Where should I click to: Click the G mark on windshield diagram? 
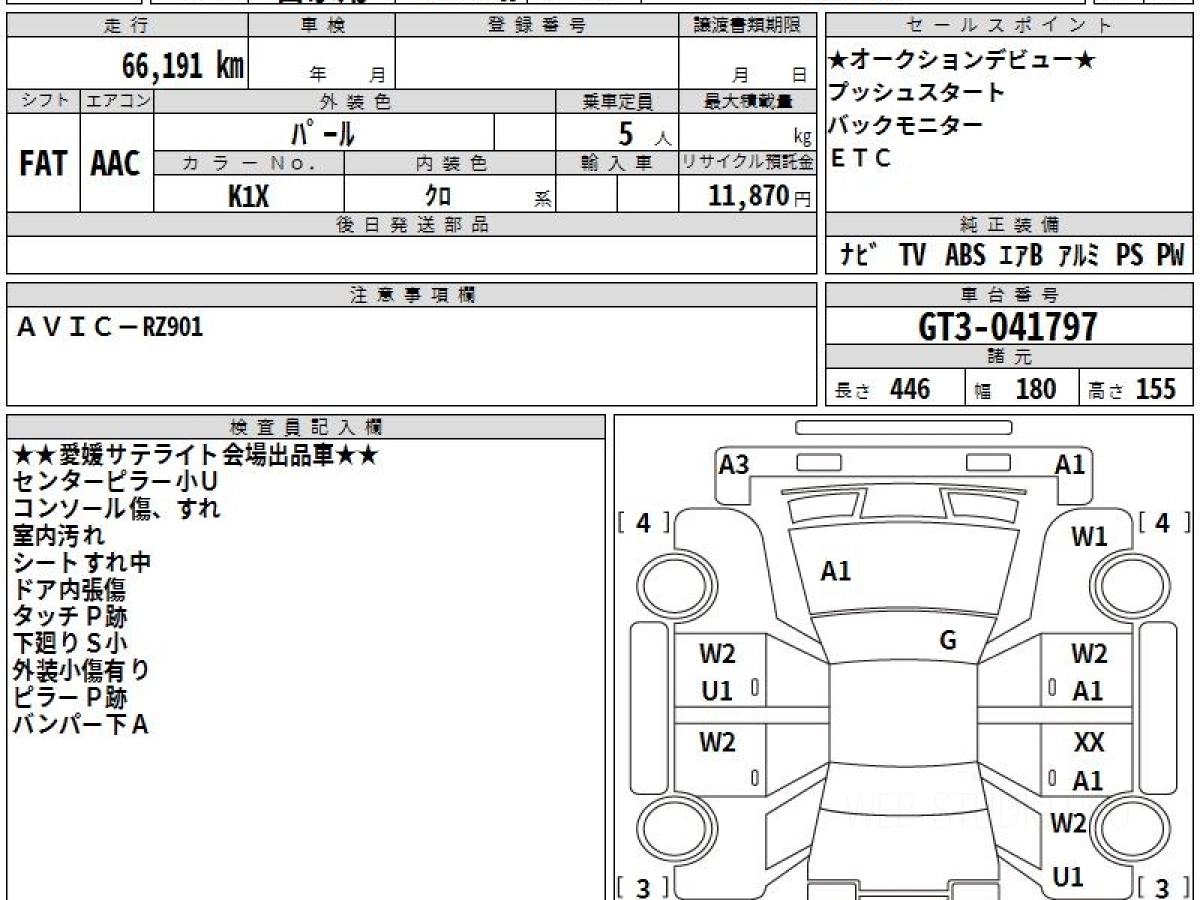click(948, 640)
